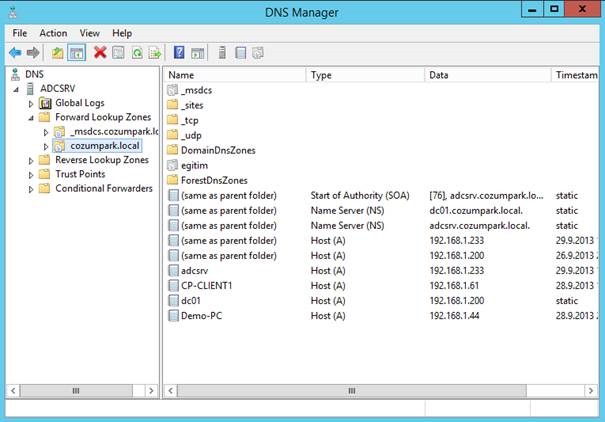Open the Action menu

53,33
